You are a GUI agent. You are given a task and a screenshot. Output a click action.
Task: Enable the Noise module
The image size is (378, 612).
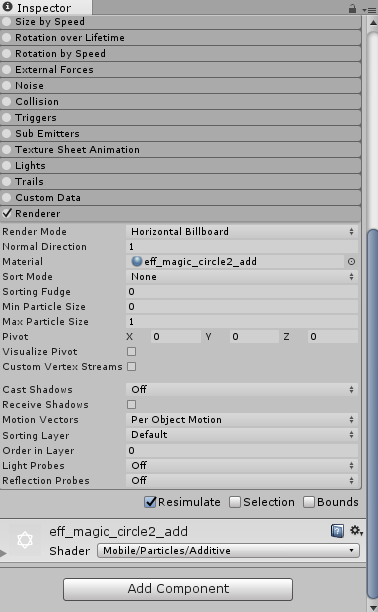7,86
